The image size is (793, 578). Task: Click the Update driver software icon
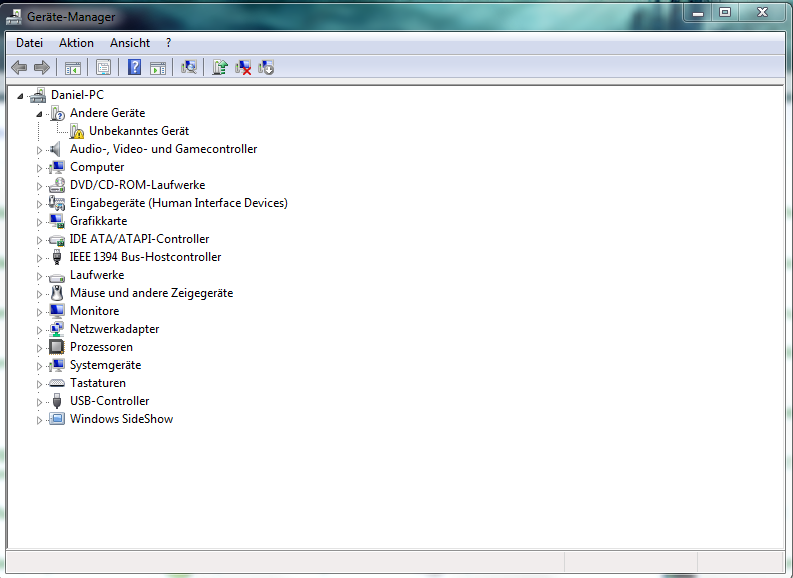220,67
